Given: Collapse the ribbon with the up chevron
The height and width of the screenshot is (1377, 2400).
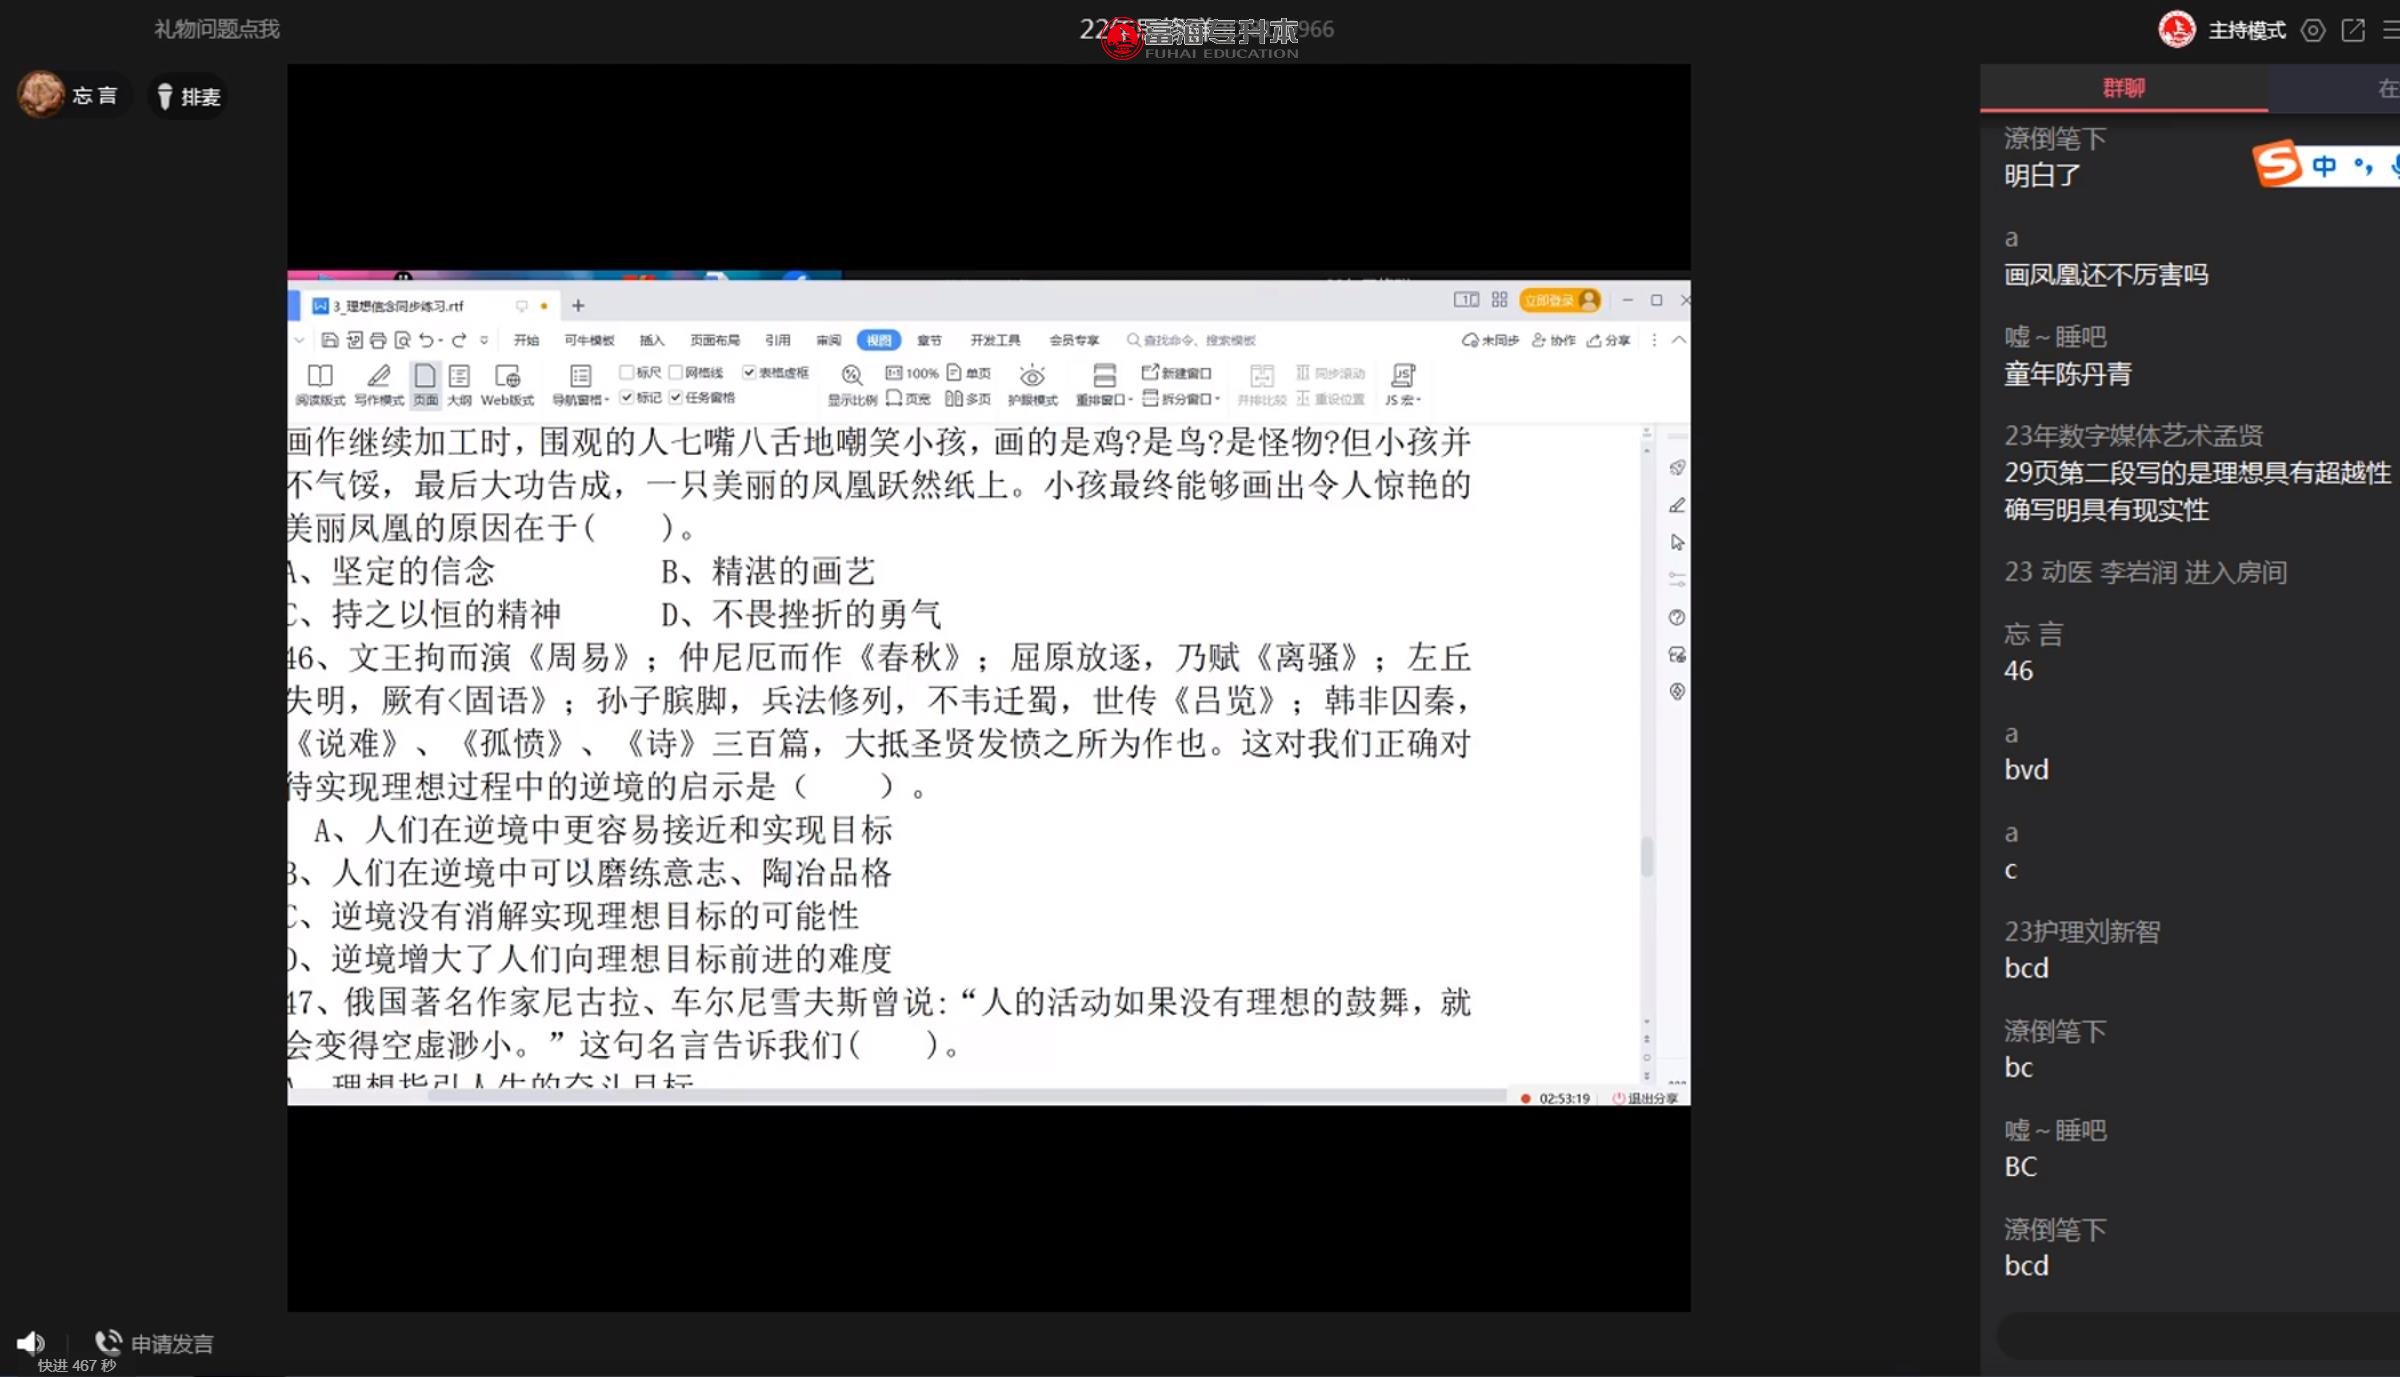Looking at the screenshot, I should [1679, 340].
